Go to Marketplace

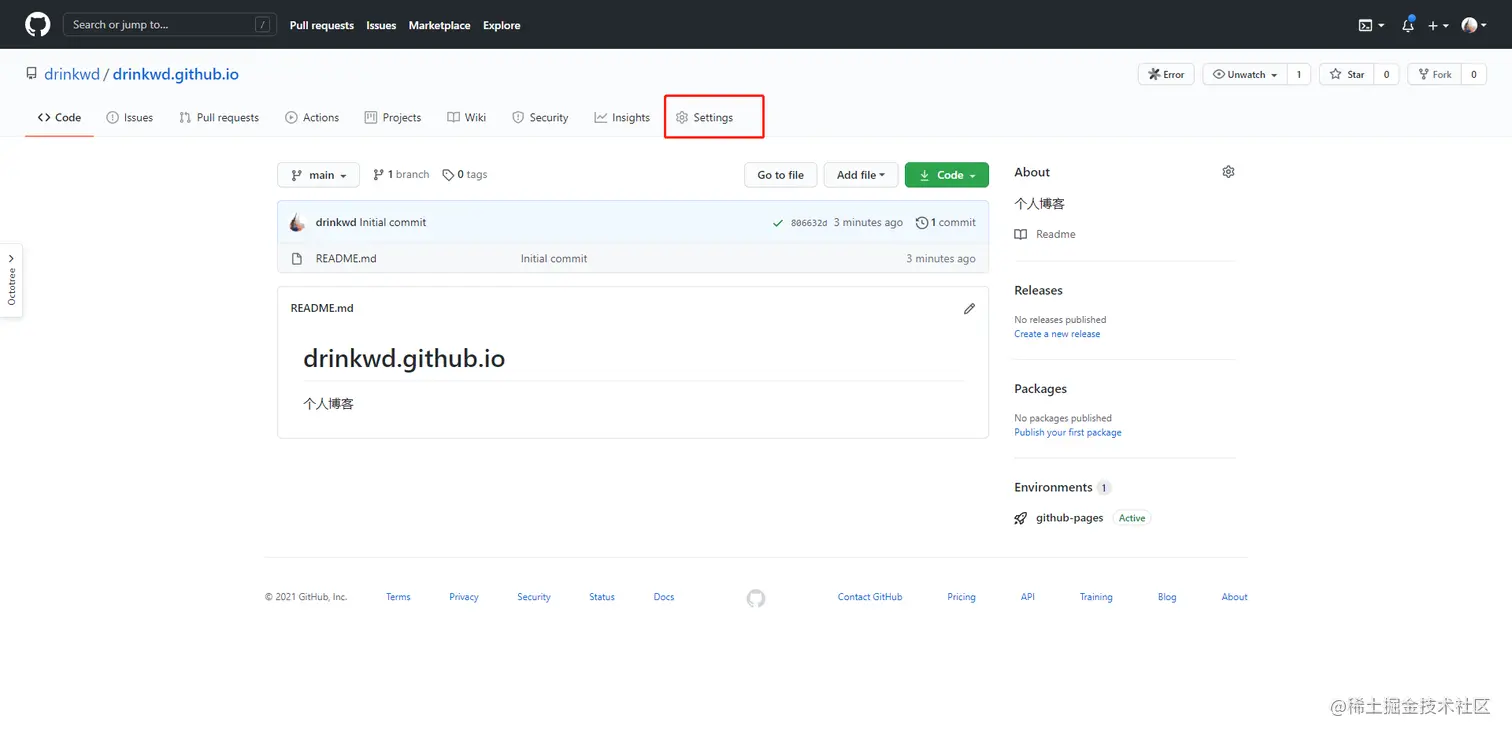[x=439, y=25]
